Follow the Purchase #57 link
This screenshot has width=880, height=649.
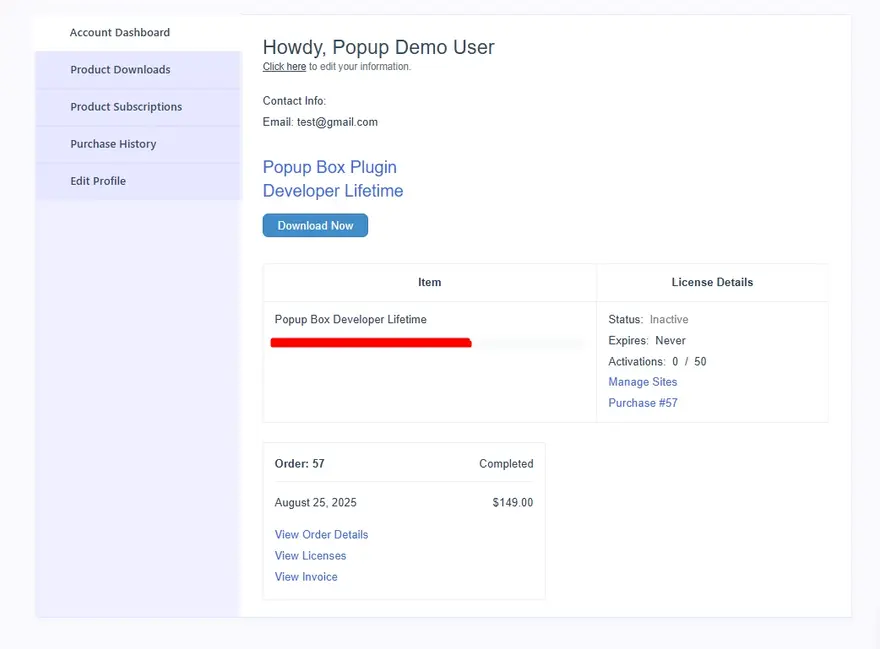[x=642, y=403]
